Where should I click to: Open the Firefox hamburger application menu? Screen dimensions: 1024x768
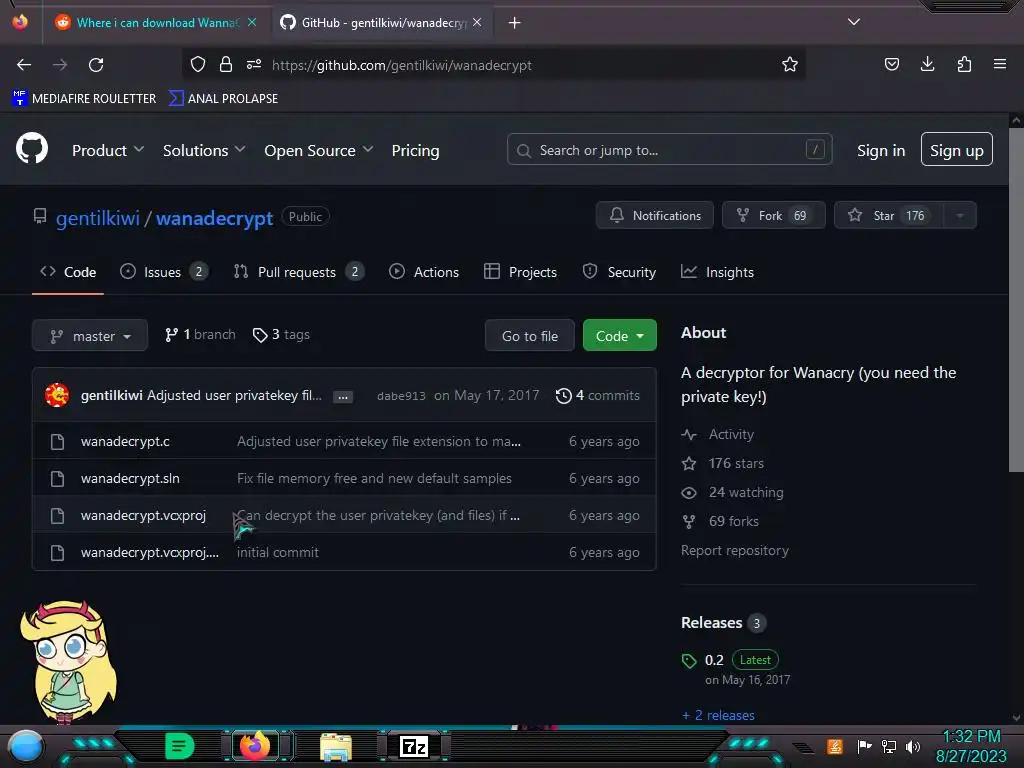(x=1000, y=64)
